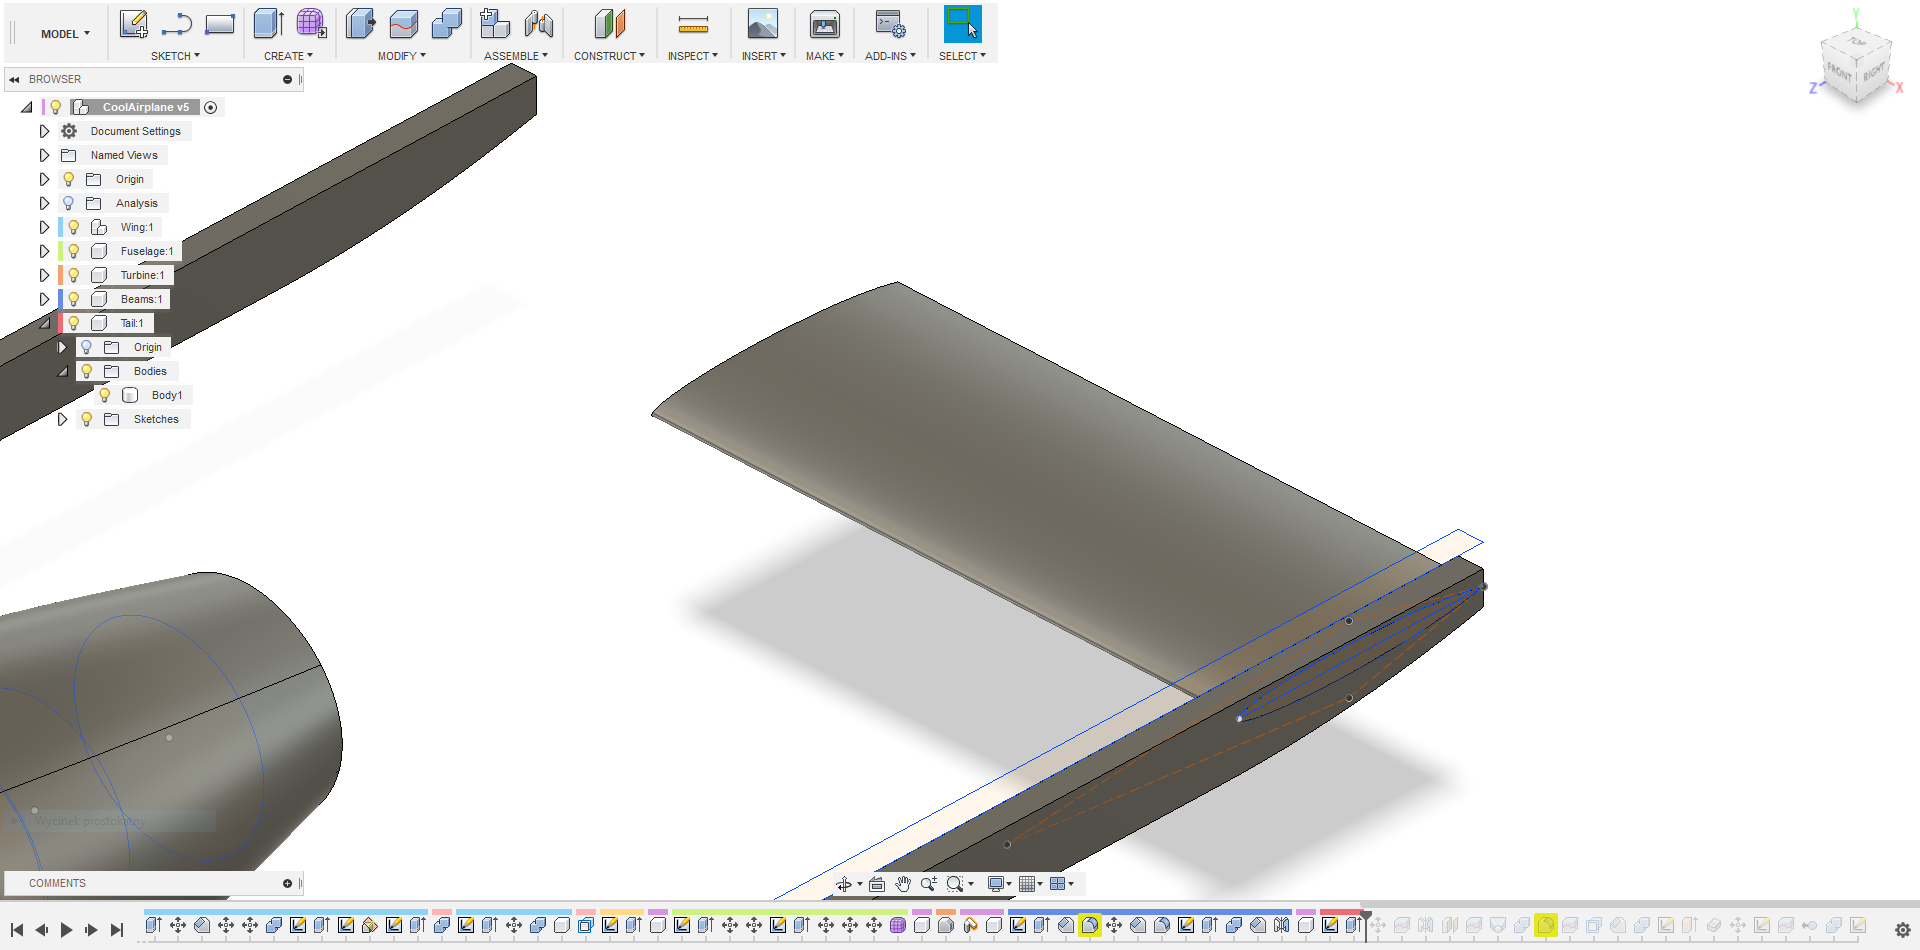
Task: Toggle visibility bulb of Turbine:1
Action: click(73, 275)
